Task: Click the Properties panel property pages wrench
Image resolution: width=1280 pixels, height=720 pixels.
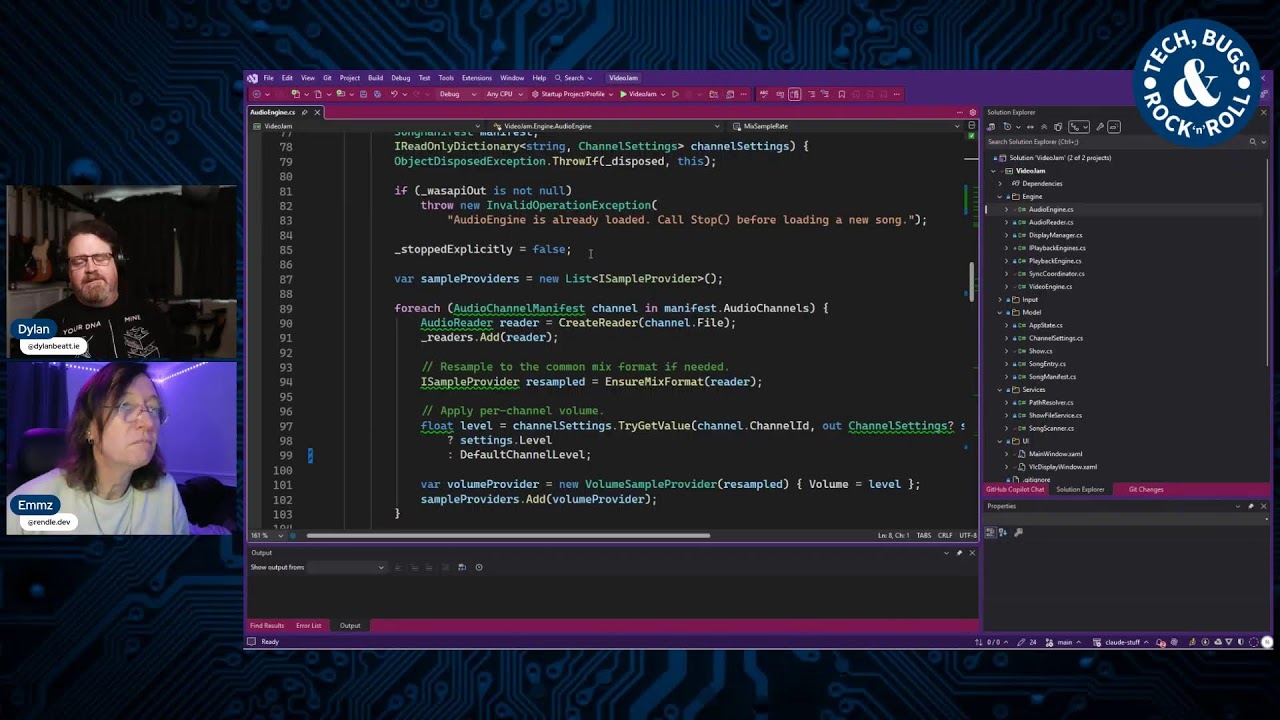Action: [1018, 532]
